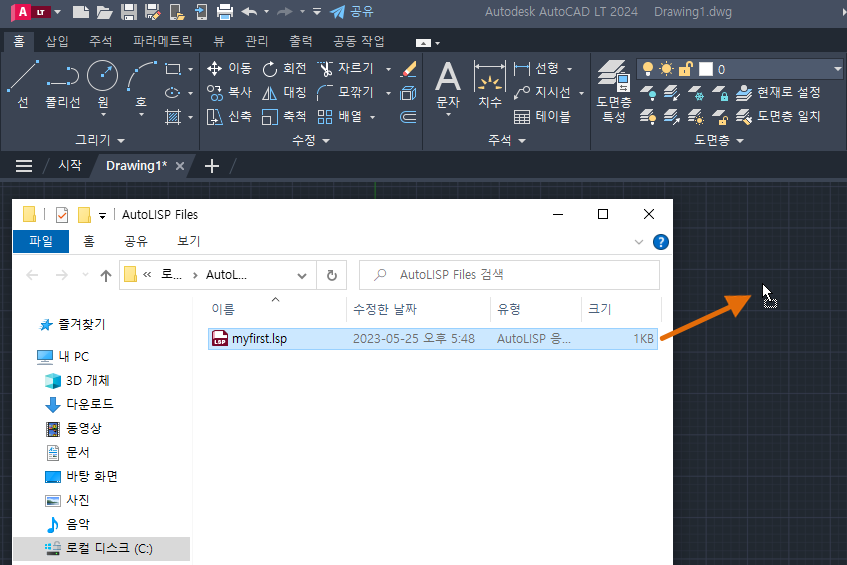Click the layer 0 white color swatch
The image size is (847, 565).
pyautogui.click(x=706, y=69)
